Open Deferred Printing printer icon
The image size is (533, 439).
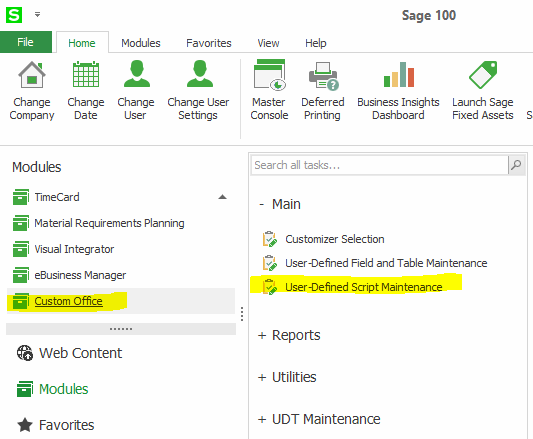click(324, 76)
